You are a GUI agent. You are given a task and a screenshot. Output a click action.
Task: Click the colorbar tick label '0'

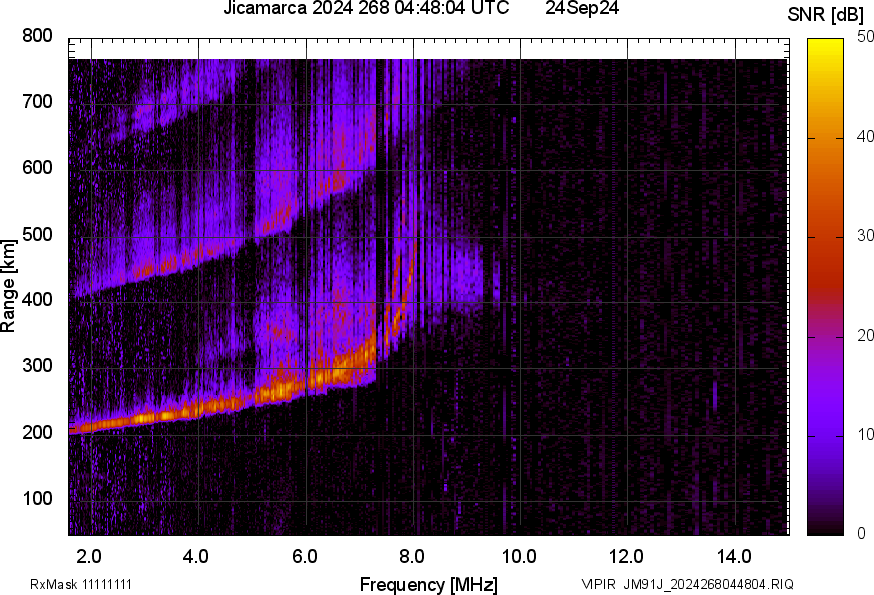pos(861,534)
